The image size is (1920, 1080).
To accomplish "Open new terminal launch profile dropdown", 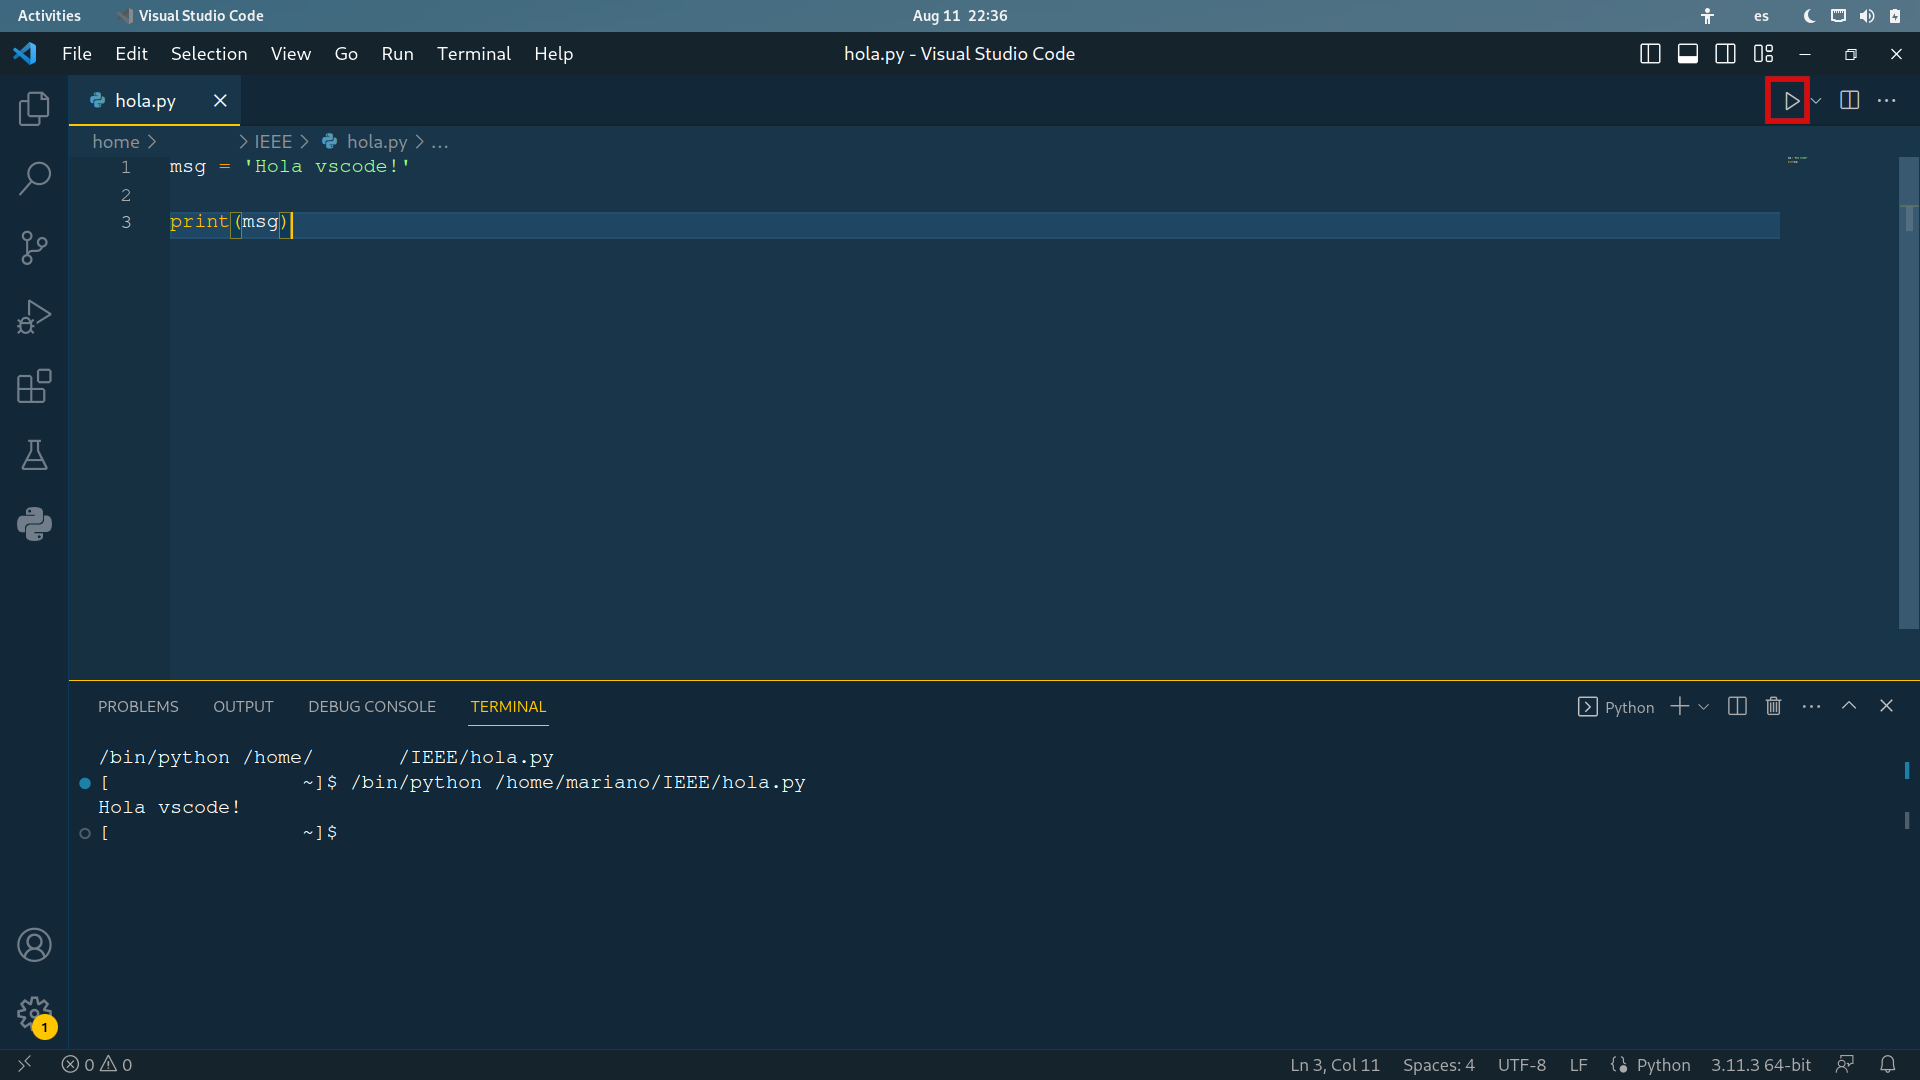I will [1704, 707].
